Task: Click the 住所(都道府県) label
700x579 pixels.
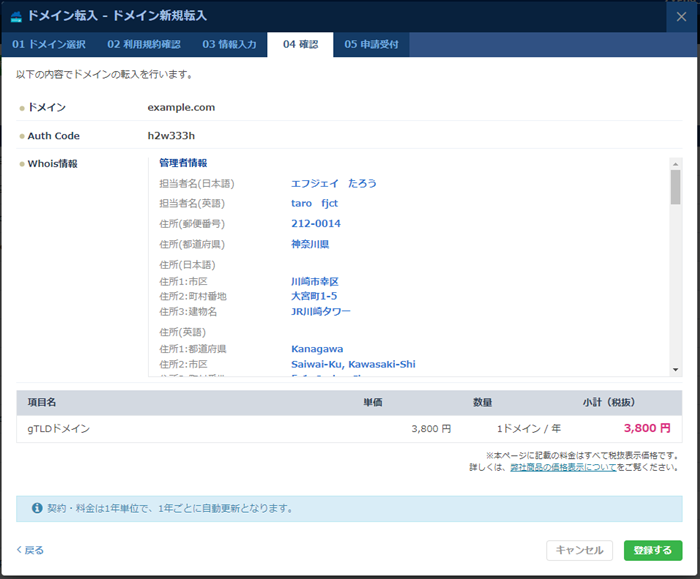Action: [192, 244]
